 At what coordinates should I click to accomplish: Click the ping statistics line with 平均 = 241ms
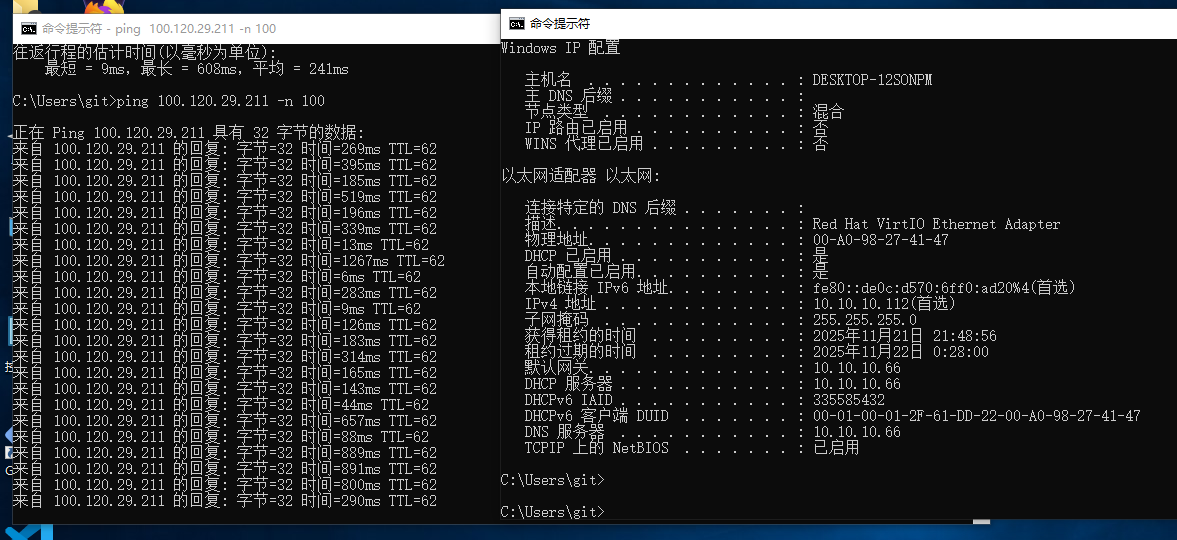coord(196,69)
